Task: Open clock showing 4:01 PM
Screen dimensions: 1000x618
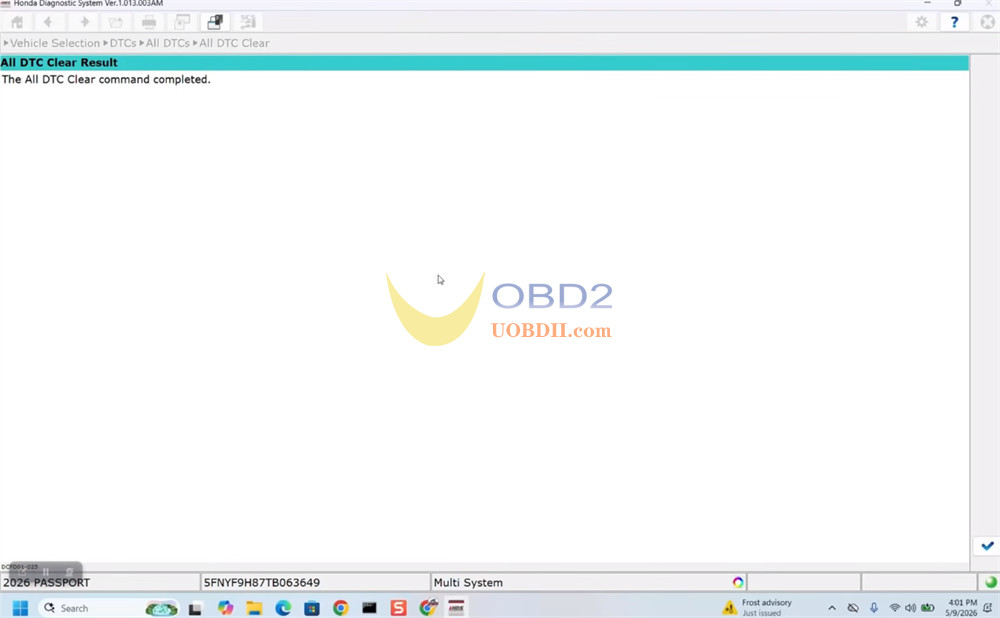Action: 961,607
